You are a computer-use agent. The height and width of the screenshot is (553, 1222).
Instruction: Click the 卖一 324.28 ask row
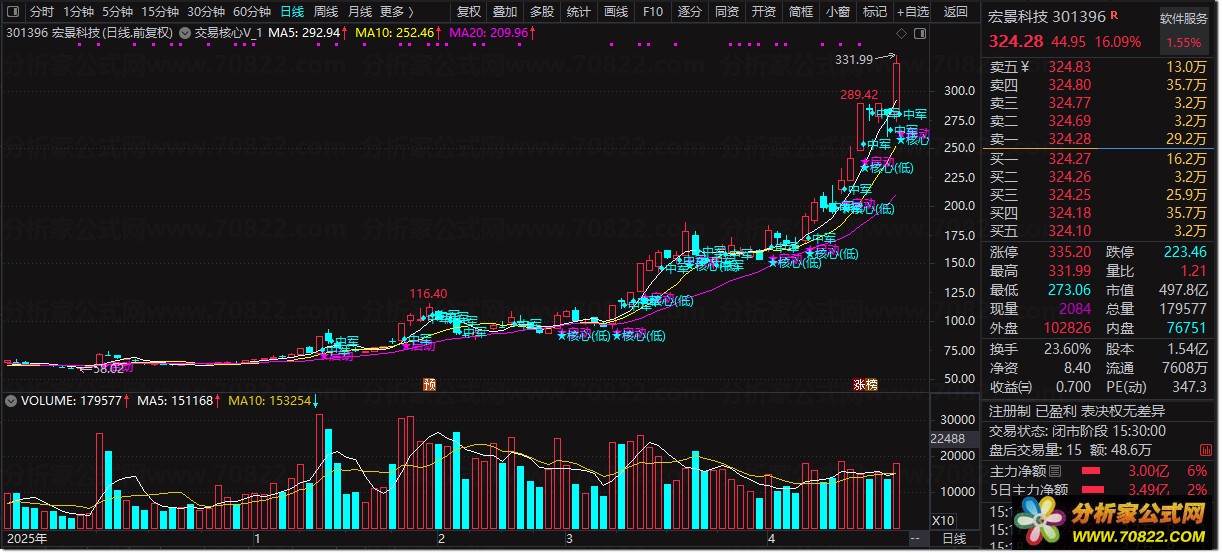1100,139
